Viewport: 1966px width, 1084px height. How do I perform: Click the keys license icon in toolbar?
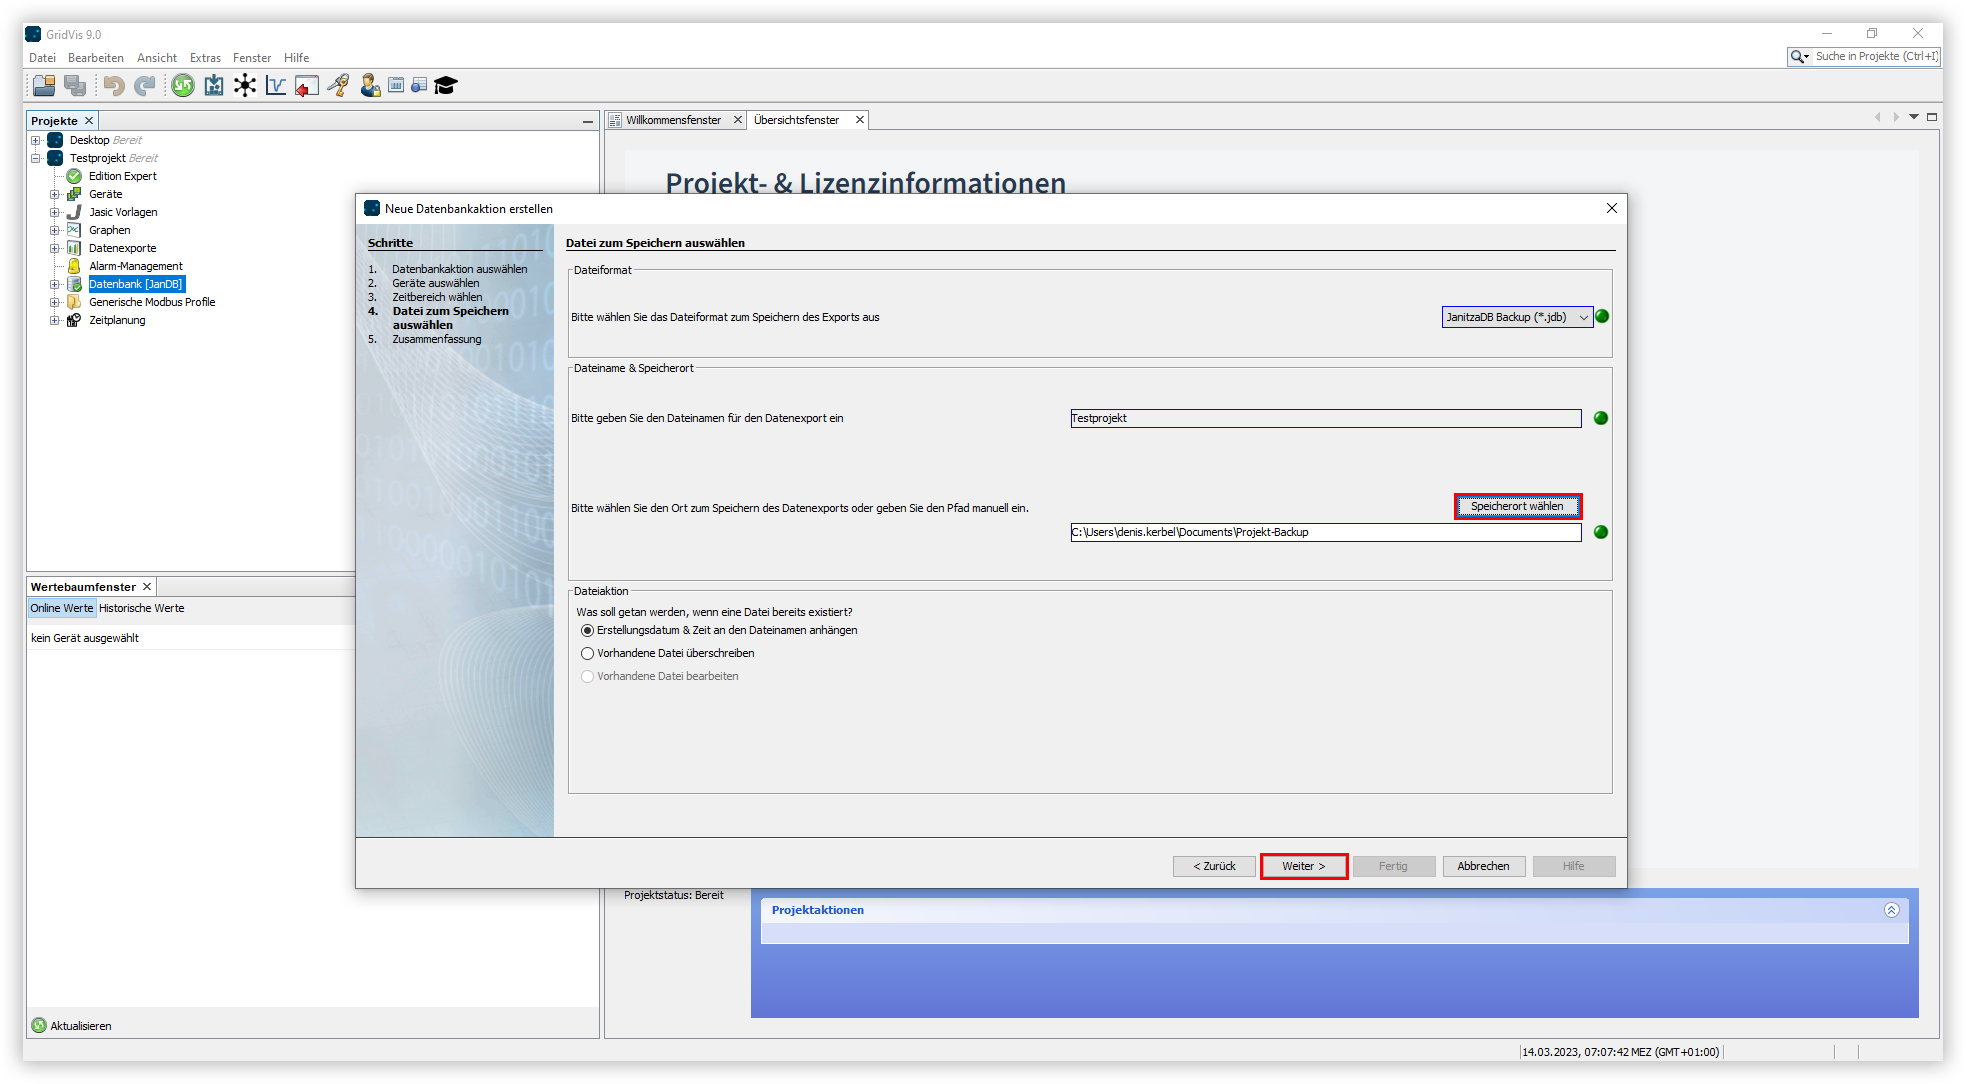click(339, 86)
